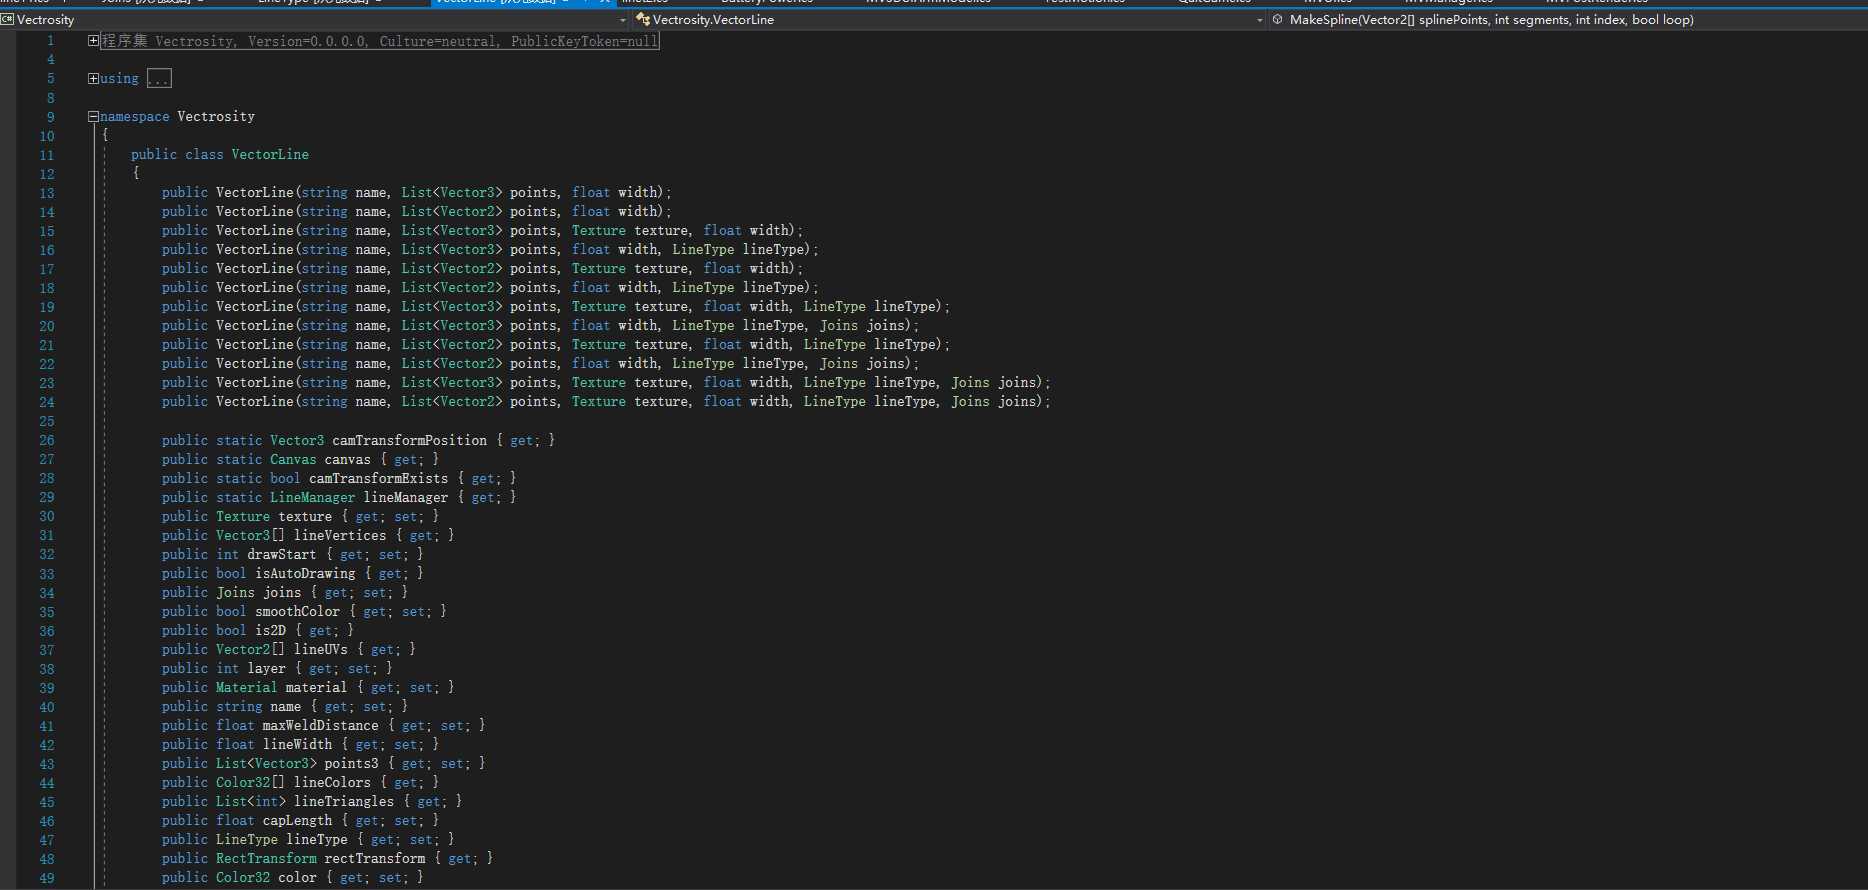Viewport: 1868px width, 890px height.
Task: Click 'maxWeldDistance' property name
Action: coord(320,725)
